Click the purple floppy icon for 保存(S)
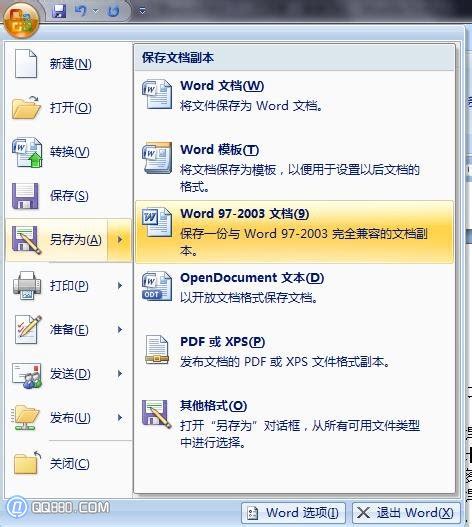Screen dimensions: 472x527 [25, 196]
